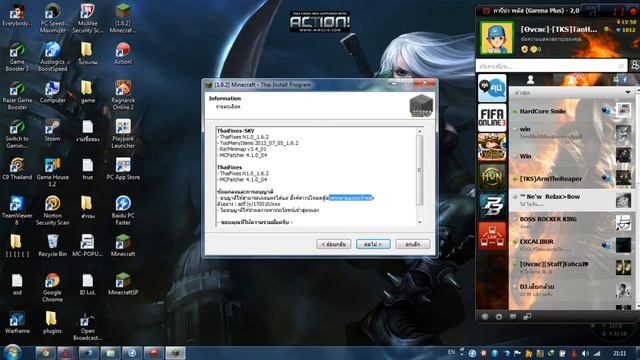Open the red LAN game icon in Garena
The image size is (640, 360).
point(492,236)
